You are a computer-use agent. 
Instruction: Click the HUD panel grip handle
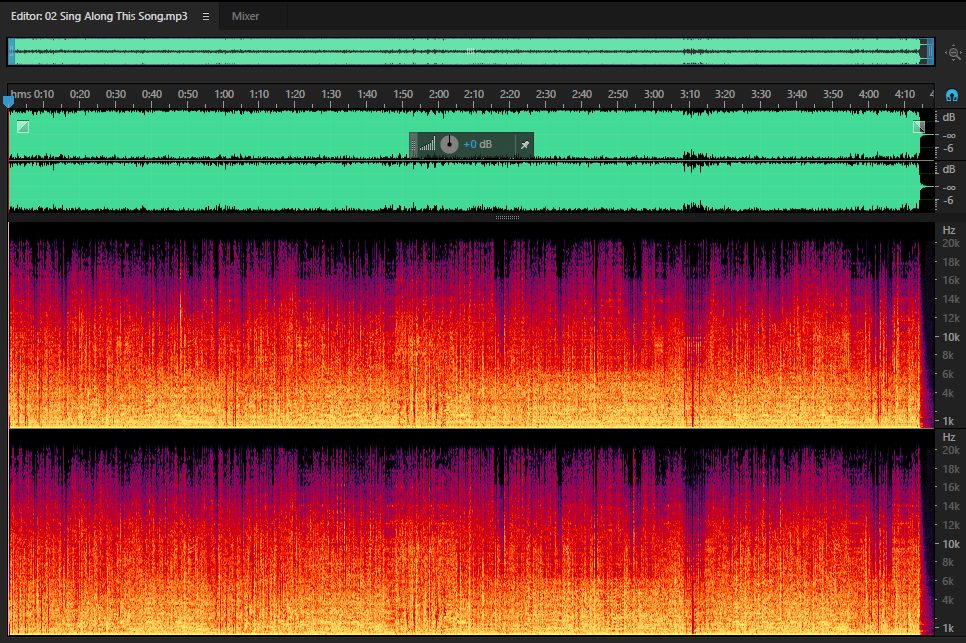(x=413, y=145)
